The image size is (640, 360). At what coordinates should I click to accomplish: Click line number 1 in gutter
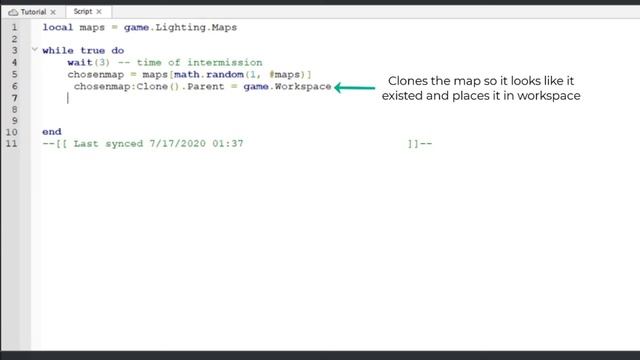coord(14,27)
